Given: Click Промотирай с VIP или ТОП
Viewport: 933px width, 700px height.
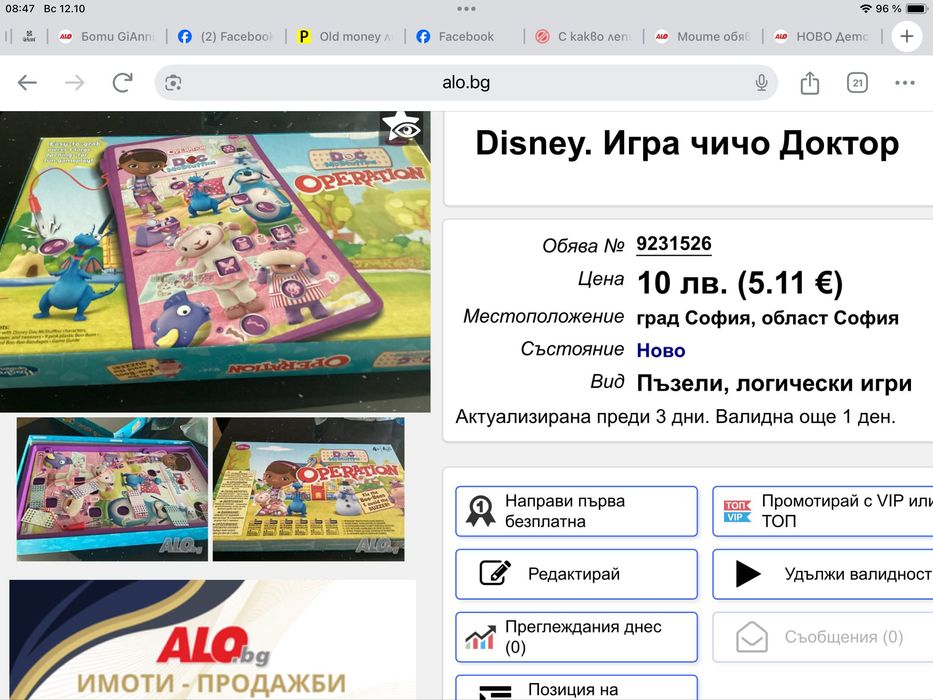Looking at the screenshot, I should coord(822,511).
